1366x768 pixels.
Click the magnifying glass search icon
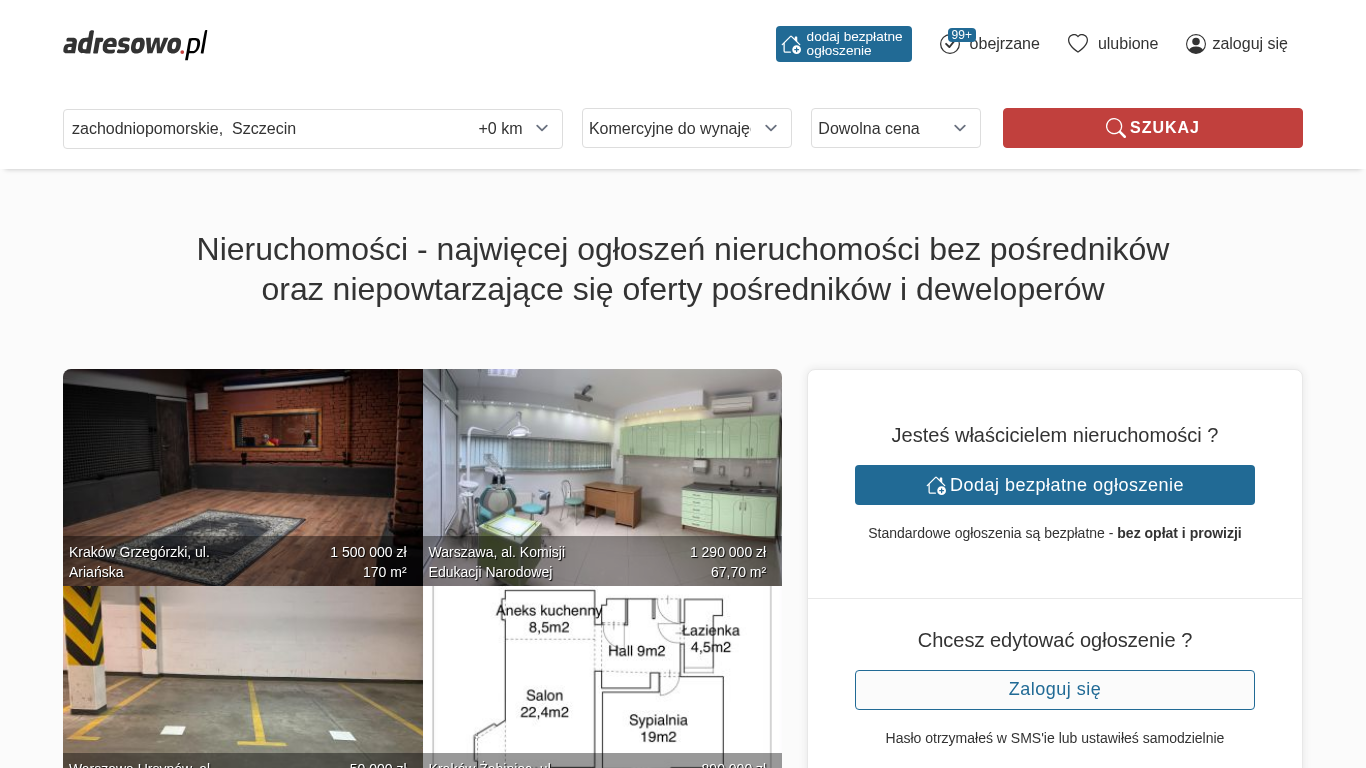pos(1115,128)
